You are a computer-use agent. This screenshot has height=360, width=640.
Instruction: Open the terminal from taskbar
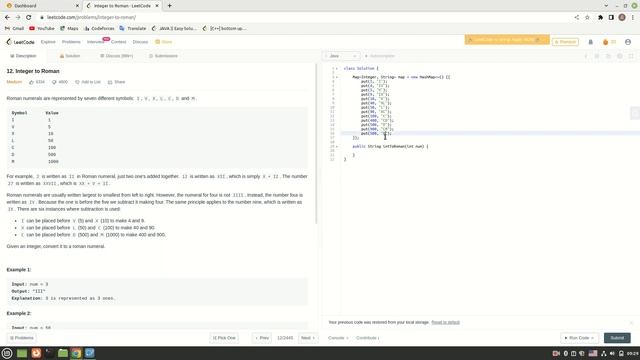click(49, 353)
